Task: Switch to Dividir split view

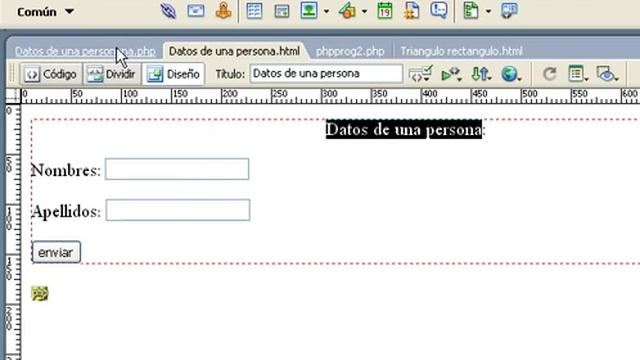Action: pos(112,74)
